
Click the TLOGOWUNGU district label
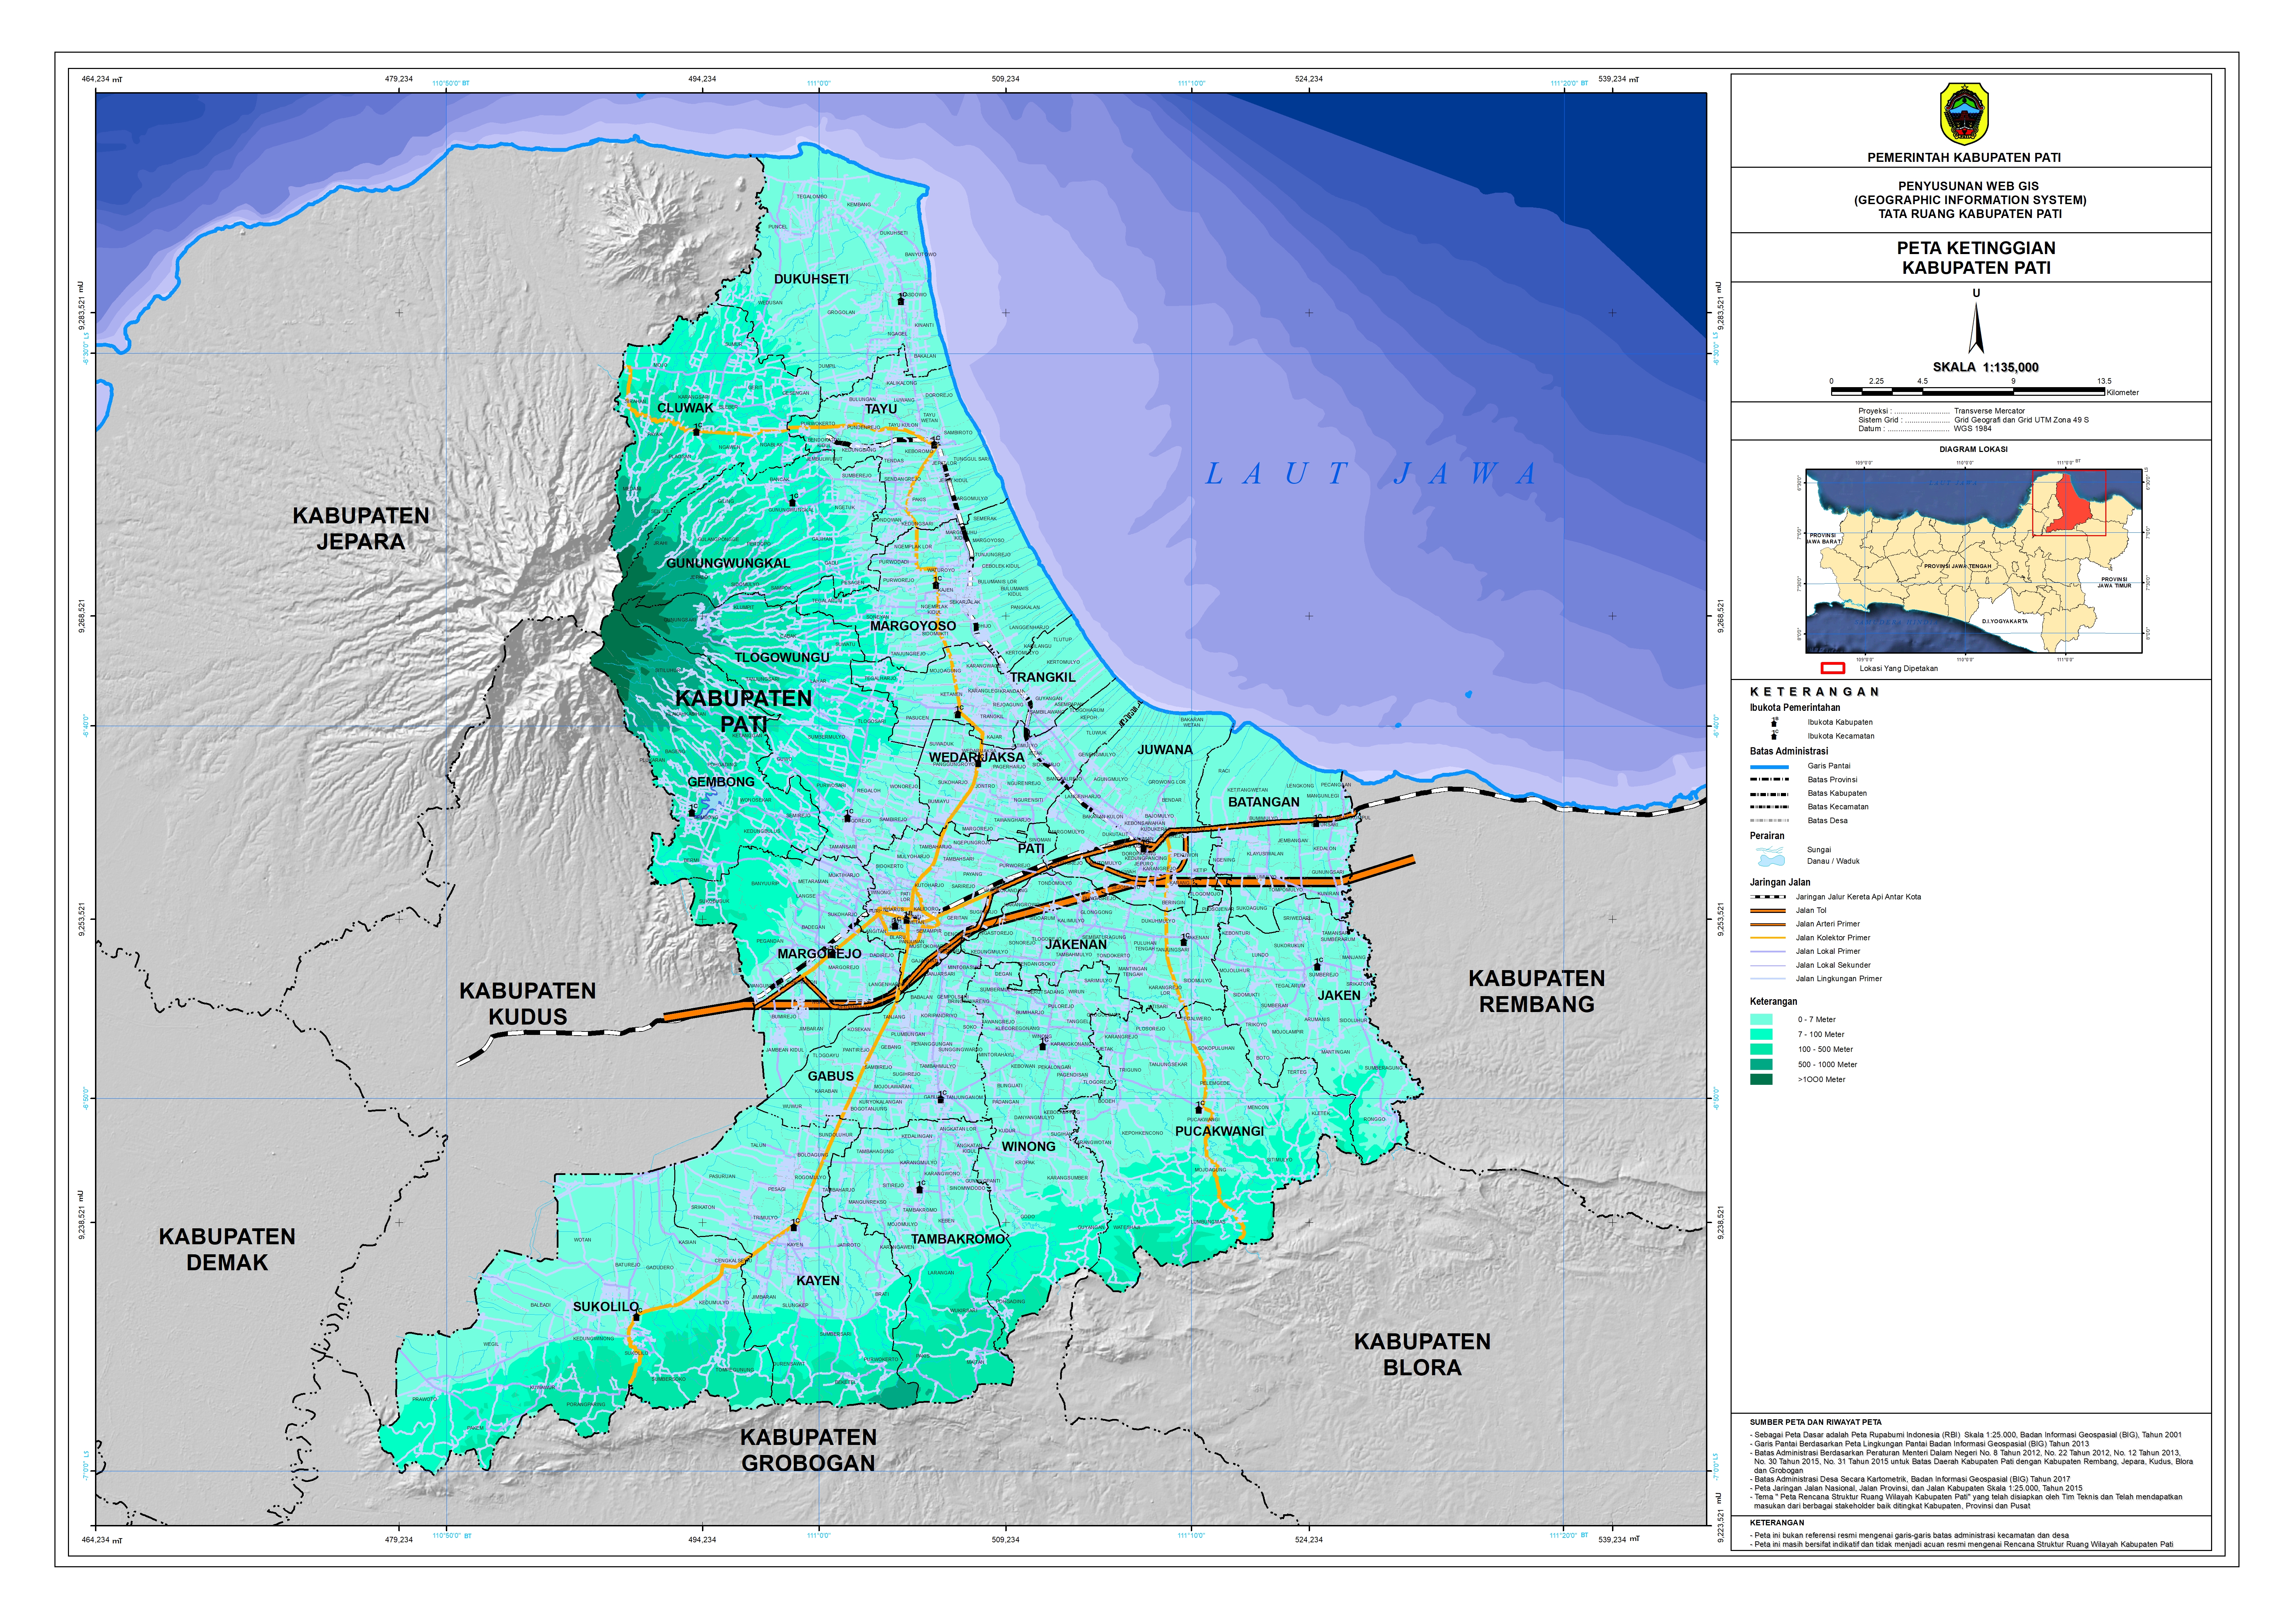782,657
